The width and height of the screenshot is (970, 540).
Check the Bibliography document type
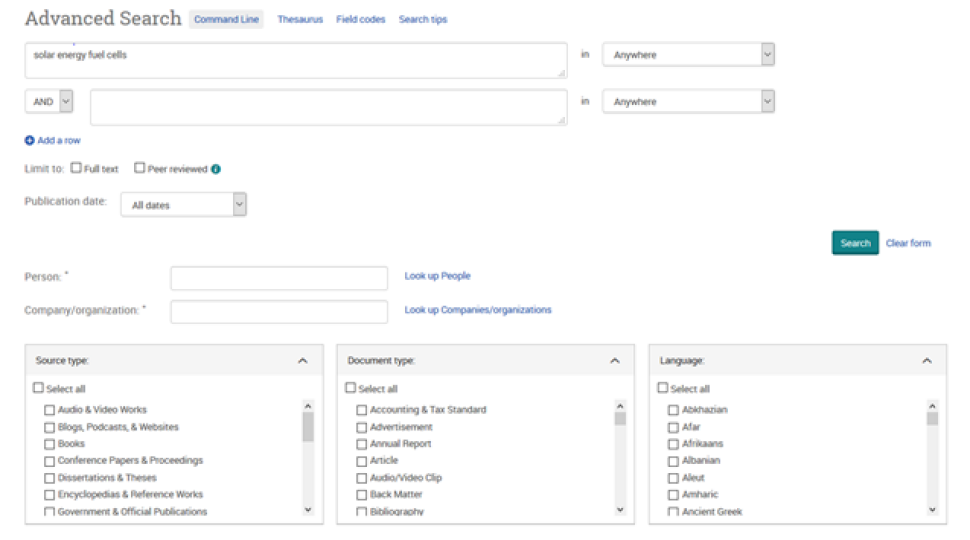click(x=362, y=512)
